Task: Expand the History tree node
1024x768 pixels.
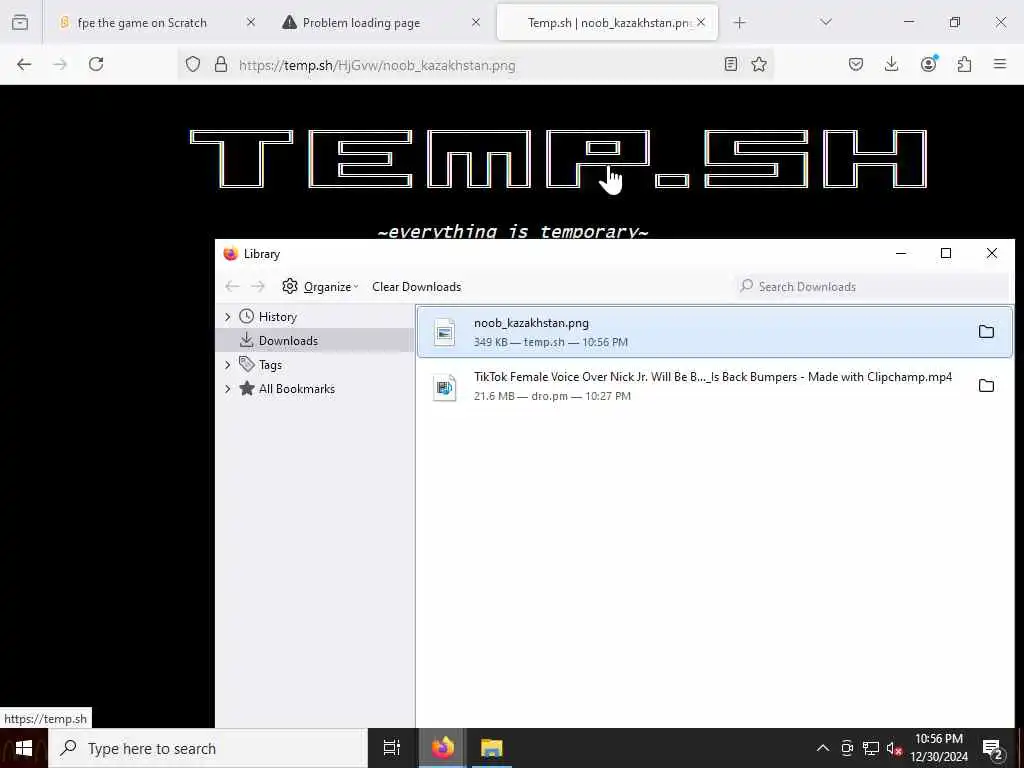Action: pyautogui.click(x=227, y=317)
